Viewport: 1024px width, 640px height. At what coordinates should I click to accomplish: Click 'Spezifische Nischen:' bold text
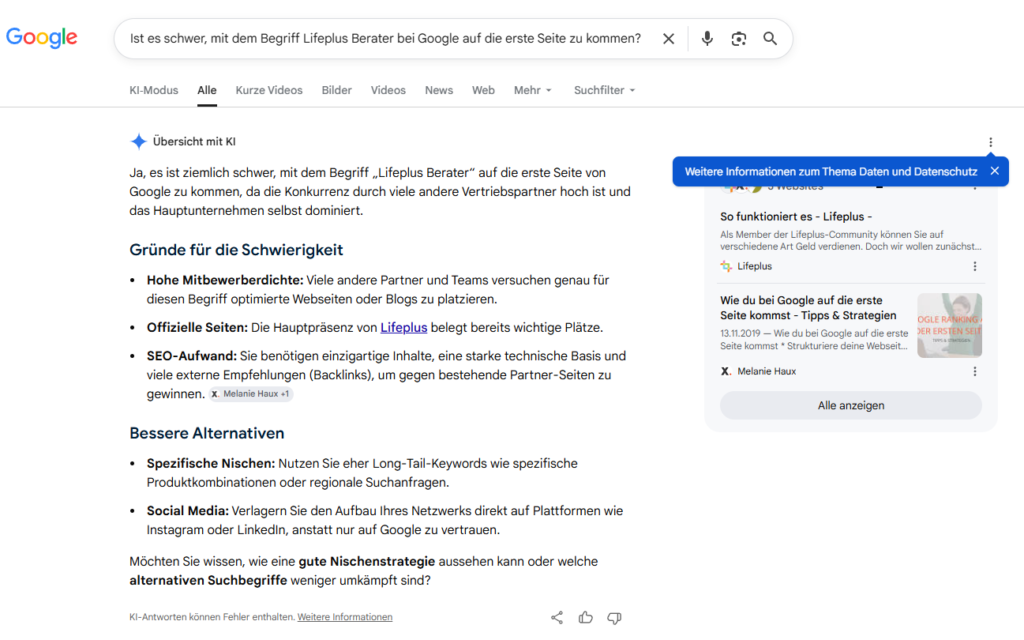(211, 464)
